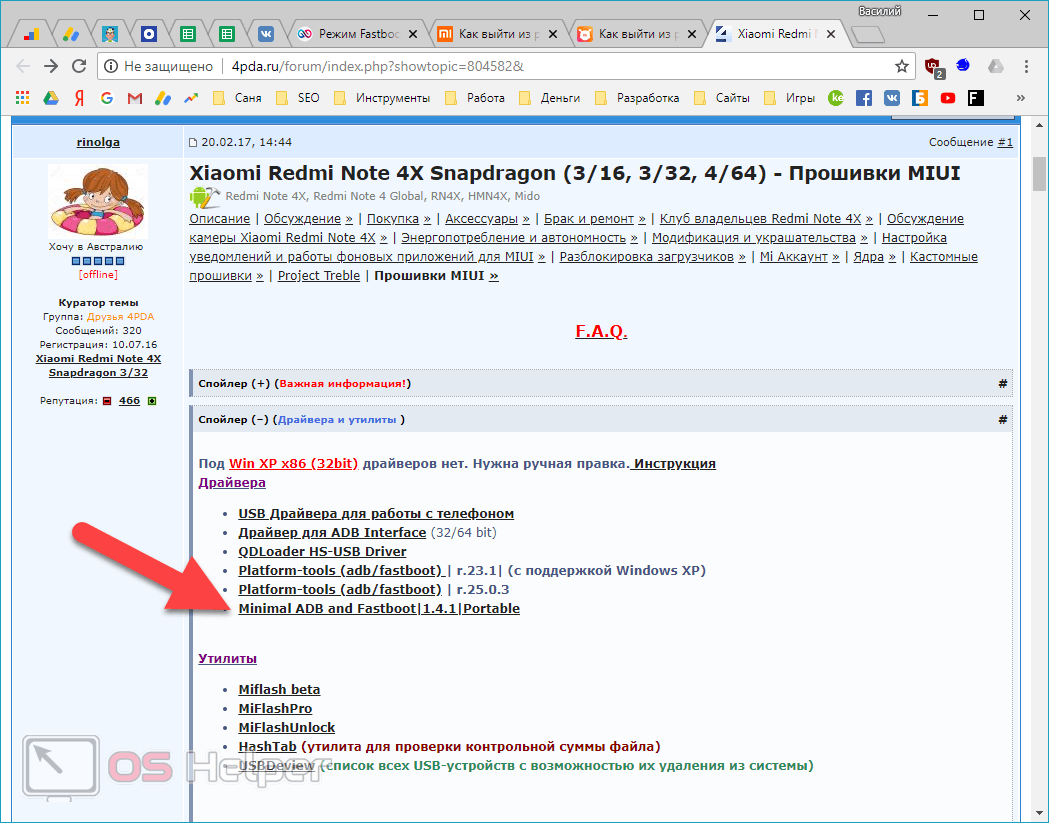
Task: Open the Google Drive bookmark
Action: click(x=51, y=98)
